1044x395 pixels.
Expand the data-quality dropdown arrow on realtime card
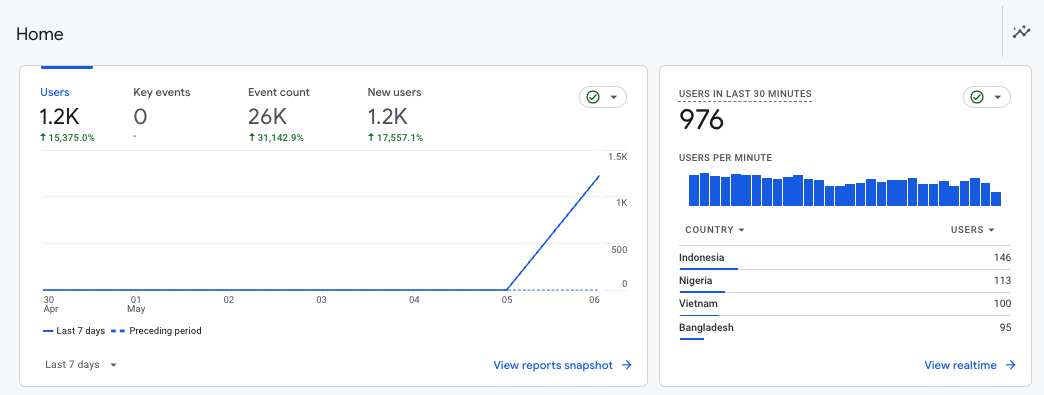tap(997, 97)
